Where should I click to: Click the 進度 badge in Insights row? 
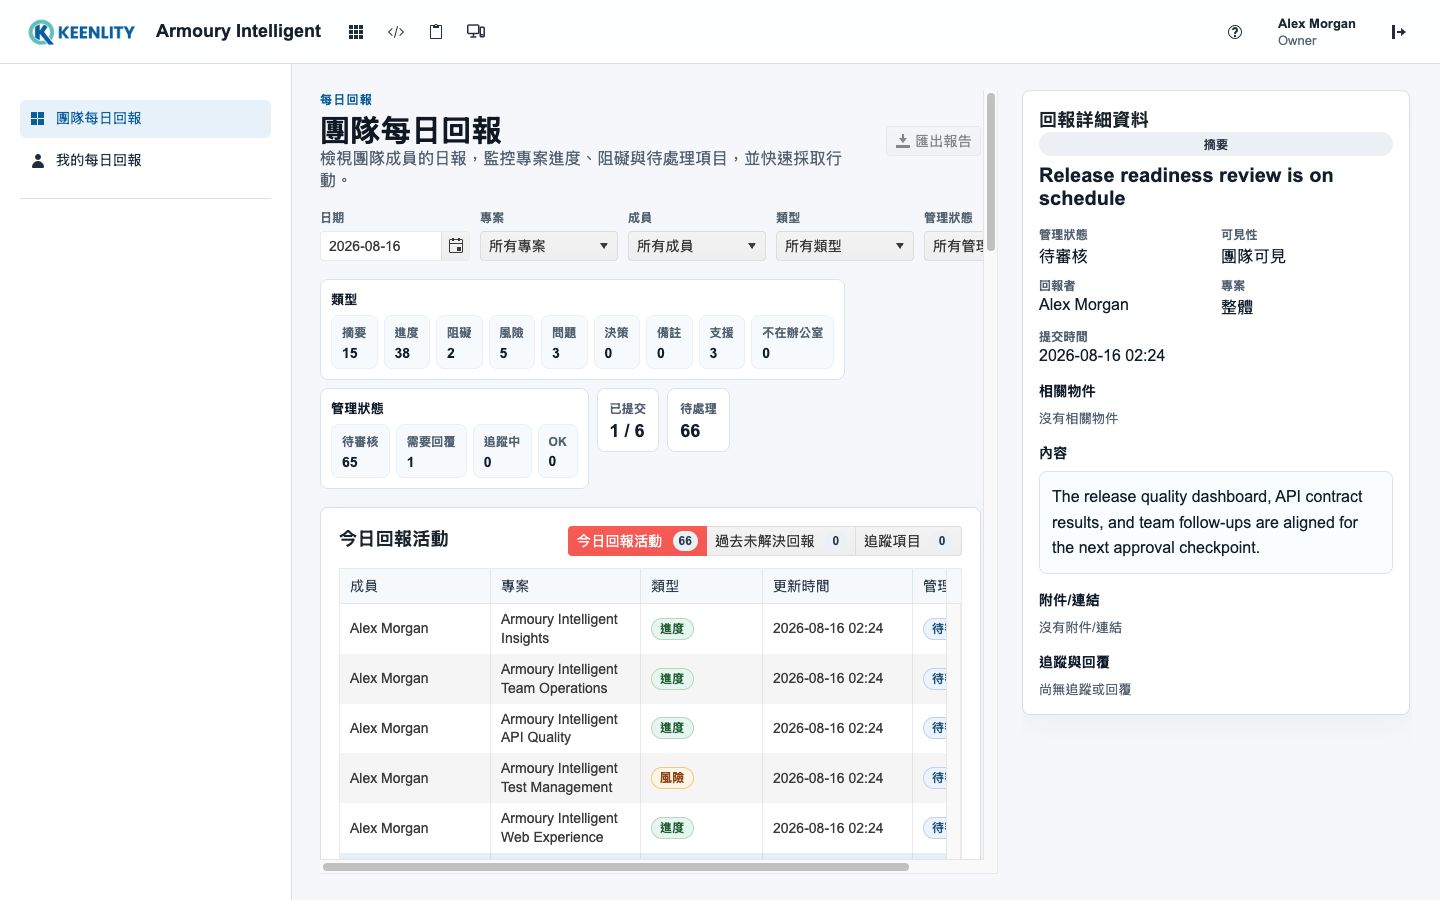(672, 629)
